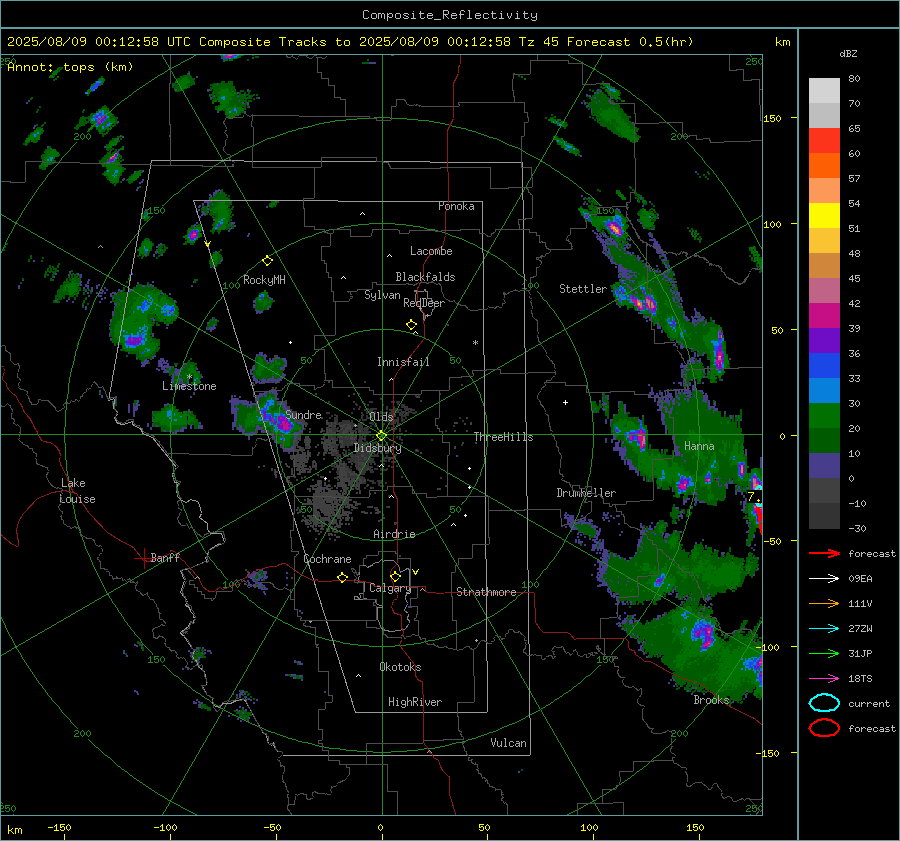The width and height of the screenshot is (900, 841).
Task: Click the Sundre label
Action: (x=303, y=414)
